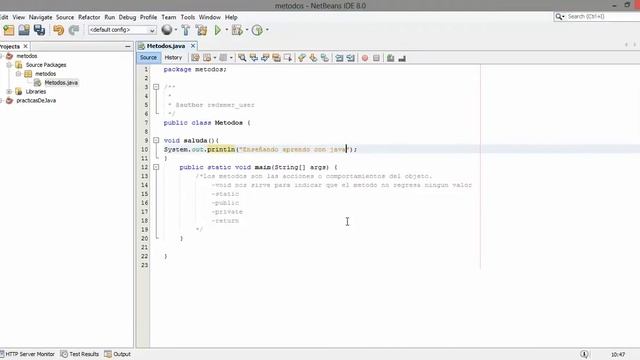Click red Start Macro Recording icon
The width and height of the screenshot is (640, 360).
(364, 58)
